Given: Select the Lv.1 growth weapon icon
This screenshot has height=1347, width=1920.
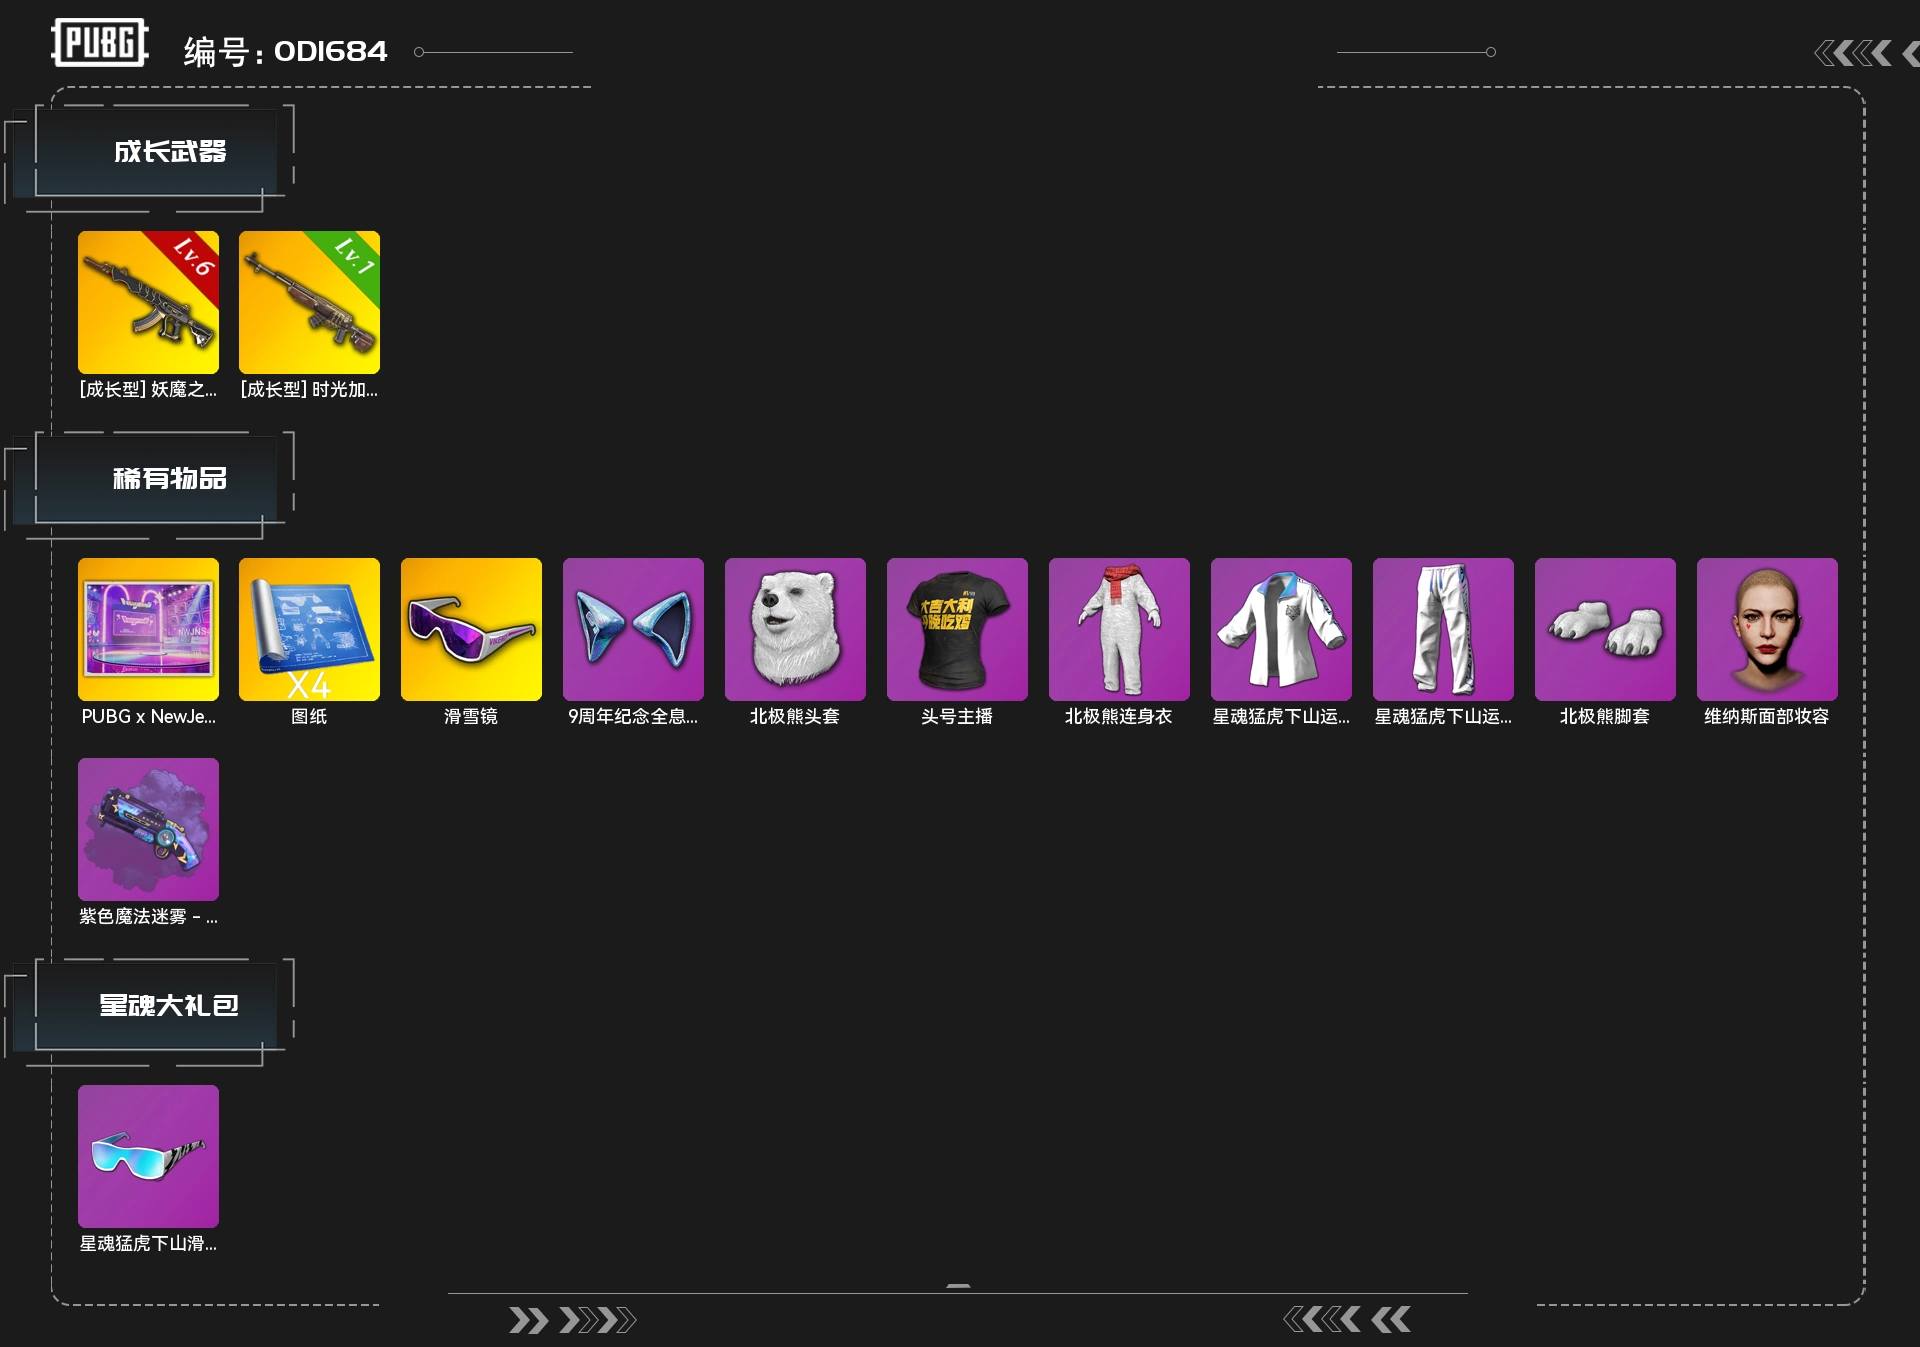Looking at the screenshot, I should coord(309,302).
